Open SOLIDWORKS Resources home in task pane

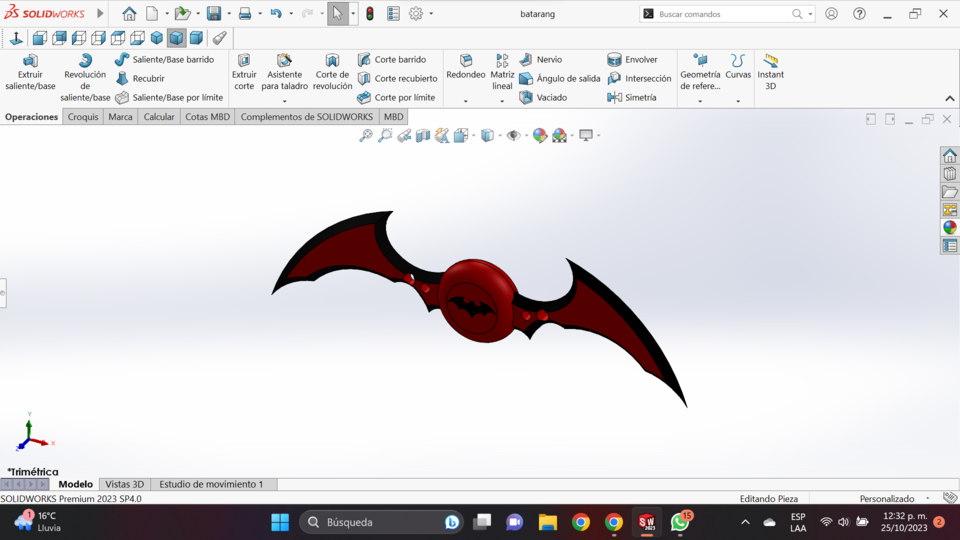950,156
